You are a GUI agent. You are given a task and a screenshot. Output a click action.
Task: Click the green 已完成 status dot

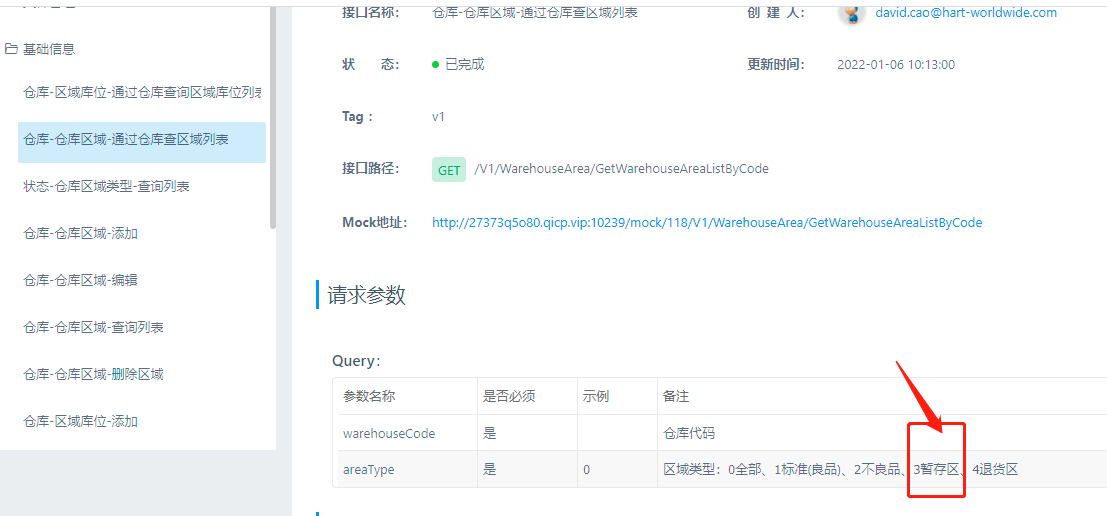tap(436, 65)
